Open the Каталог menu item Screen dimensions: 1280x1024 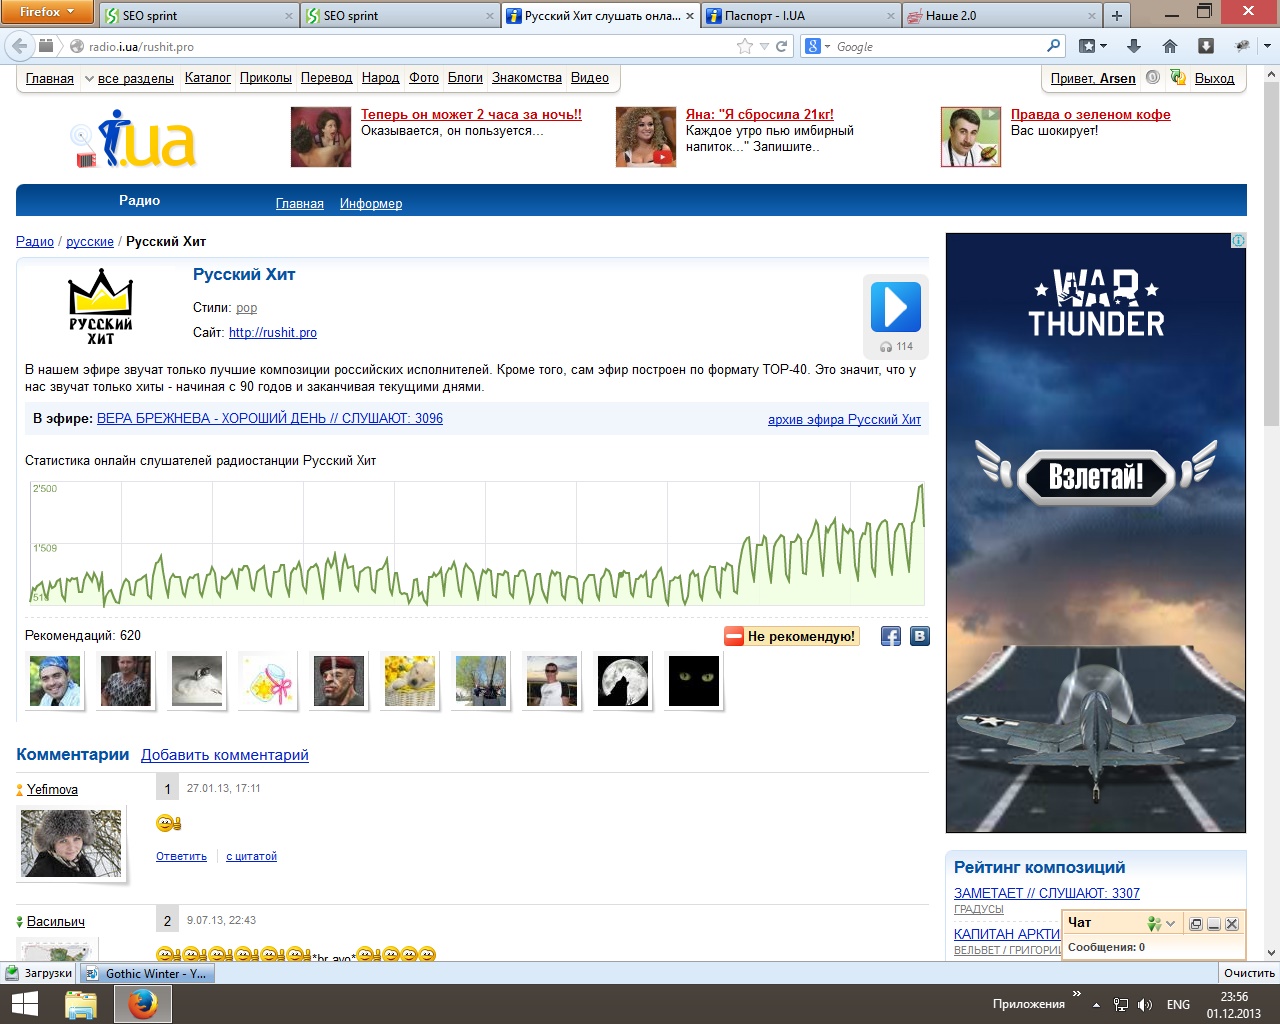[207, 78]
